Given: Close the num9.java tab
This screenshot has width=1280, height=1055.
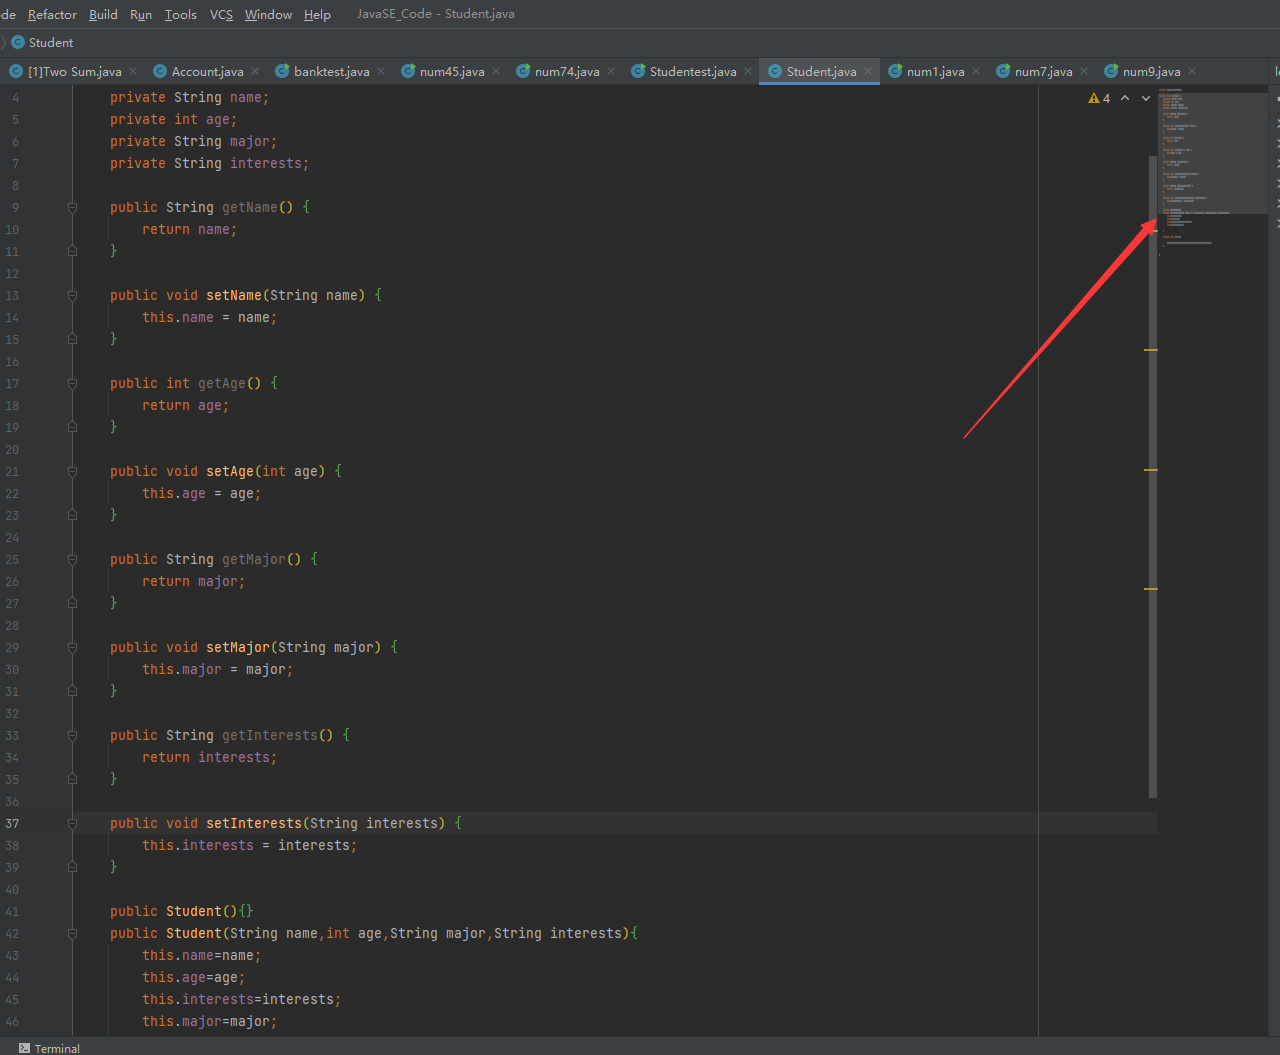Looking at the screenshot, I should (x=1192, y=71).
